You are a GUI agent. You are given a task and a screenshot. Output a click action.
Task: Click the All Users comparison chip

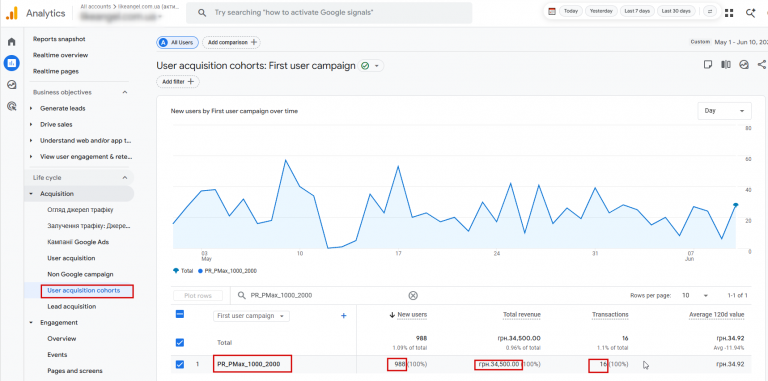[177, 43]
